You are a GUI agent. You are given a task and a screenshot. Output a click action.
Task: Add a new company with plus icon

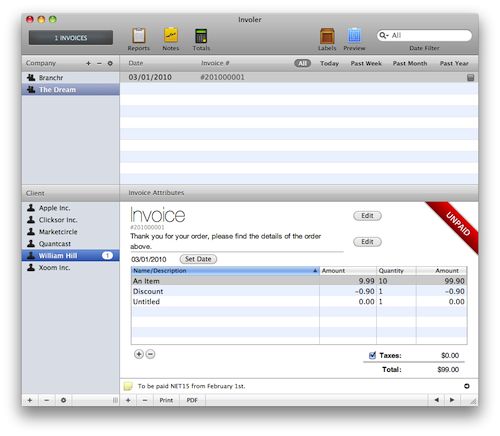[88, 63]
